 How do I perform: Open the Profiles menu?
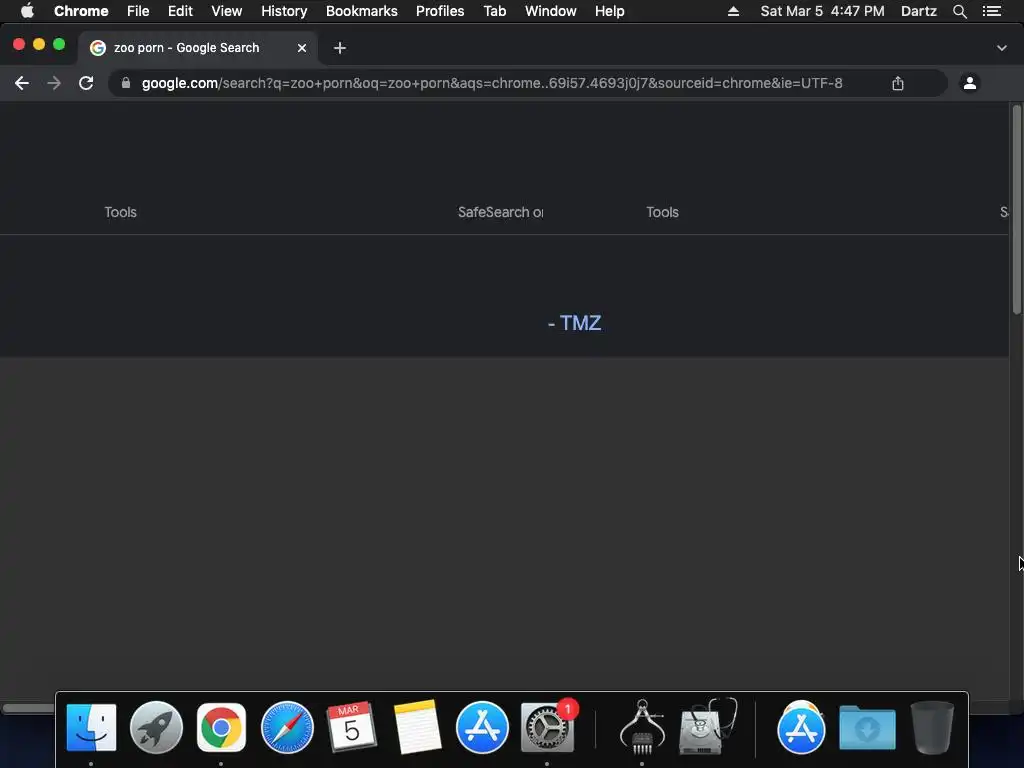[440, 11]
